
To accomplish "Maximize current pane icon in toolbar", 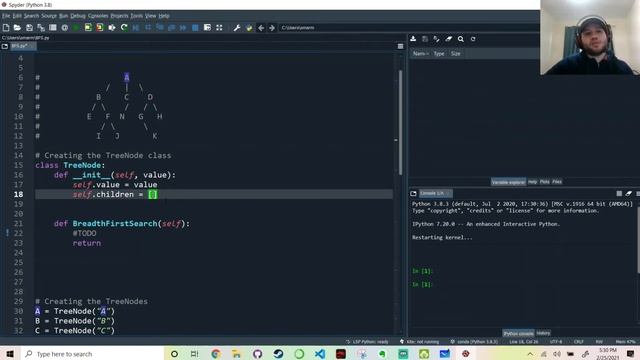I will click(x=219, y=28).
